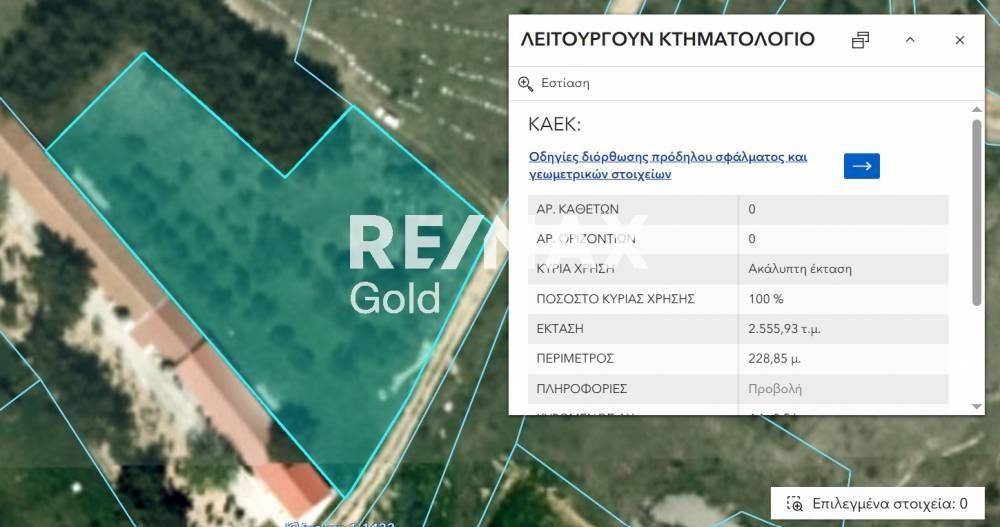Open the Προβολή information link
Viewport: 1000px width, 527px height.
tap(775, 388)
